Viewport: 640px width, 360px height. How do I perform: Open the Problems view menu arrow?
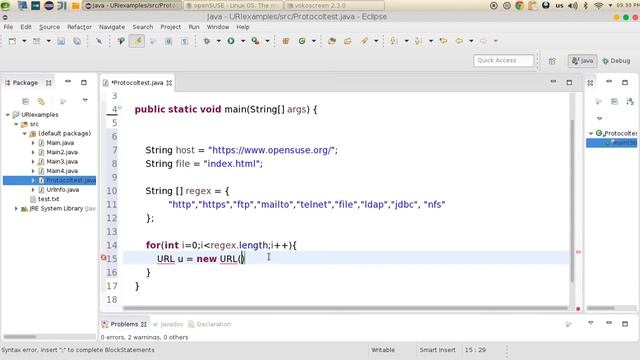591,323
